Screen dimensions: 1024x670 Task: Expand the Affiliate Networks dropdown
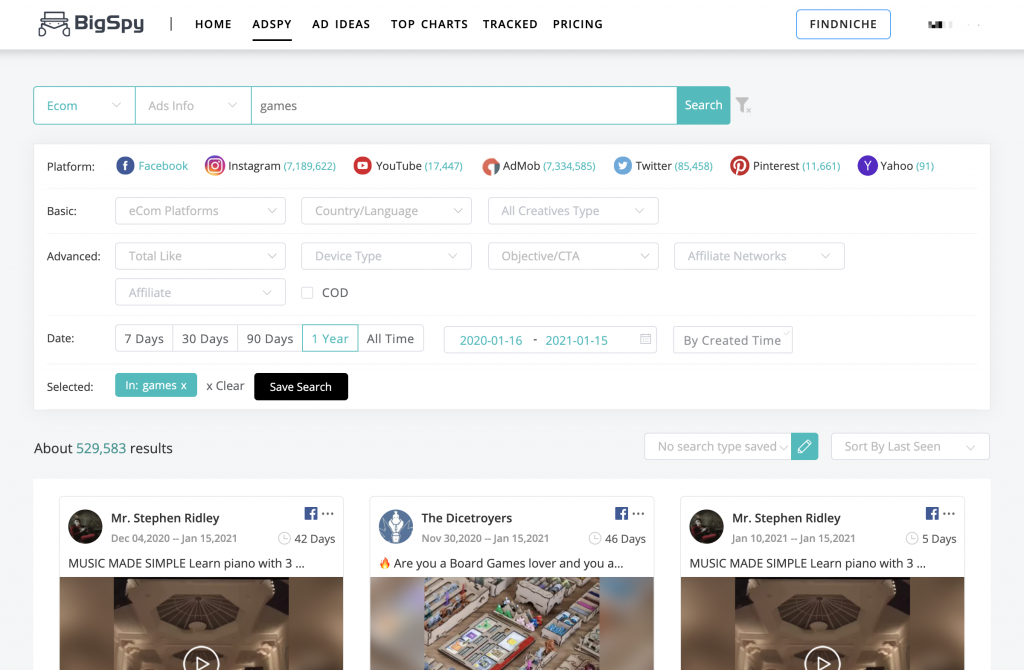click(759, 256)
